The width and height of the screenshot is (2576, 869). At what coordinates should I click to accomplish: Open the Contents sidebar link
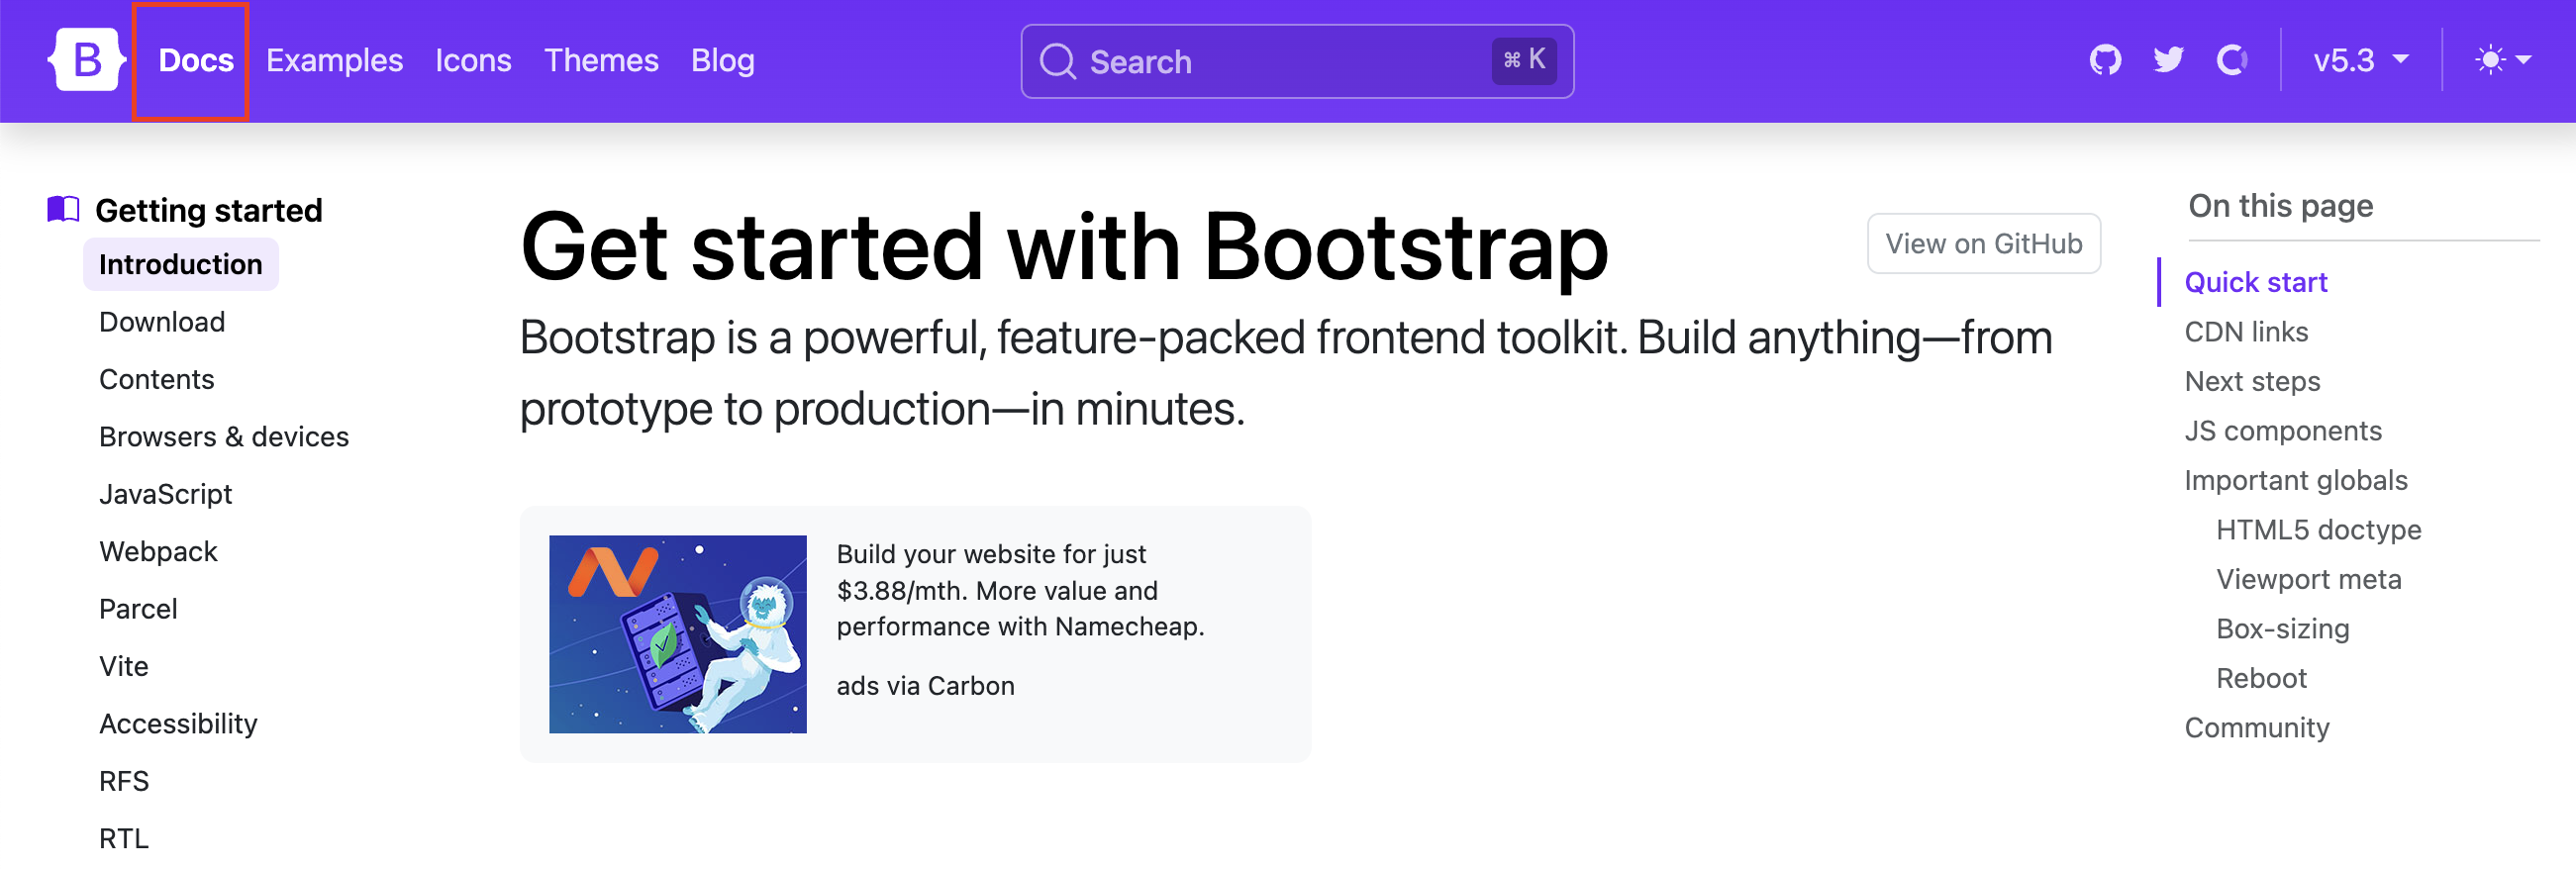click(x=156, y=379)
